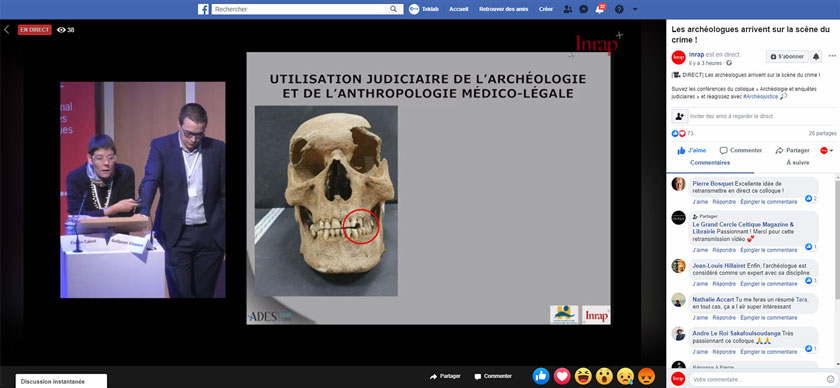Screen dimensions: 840x388
Task: Reply to Pierre Bosquet's comment
Action: coord(724,202)
